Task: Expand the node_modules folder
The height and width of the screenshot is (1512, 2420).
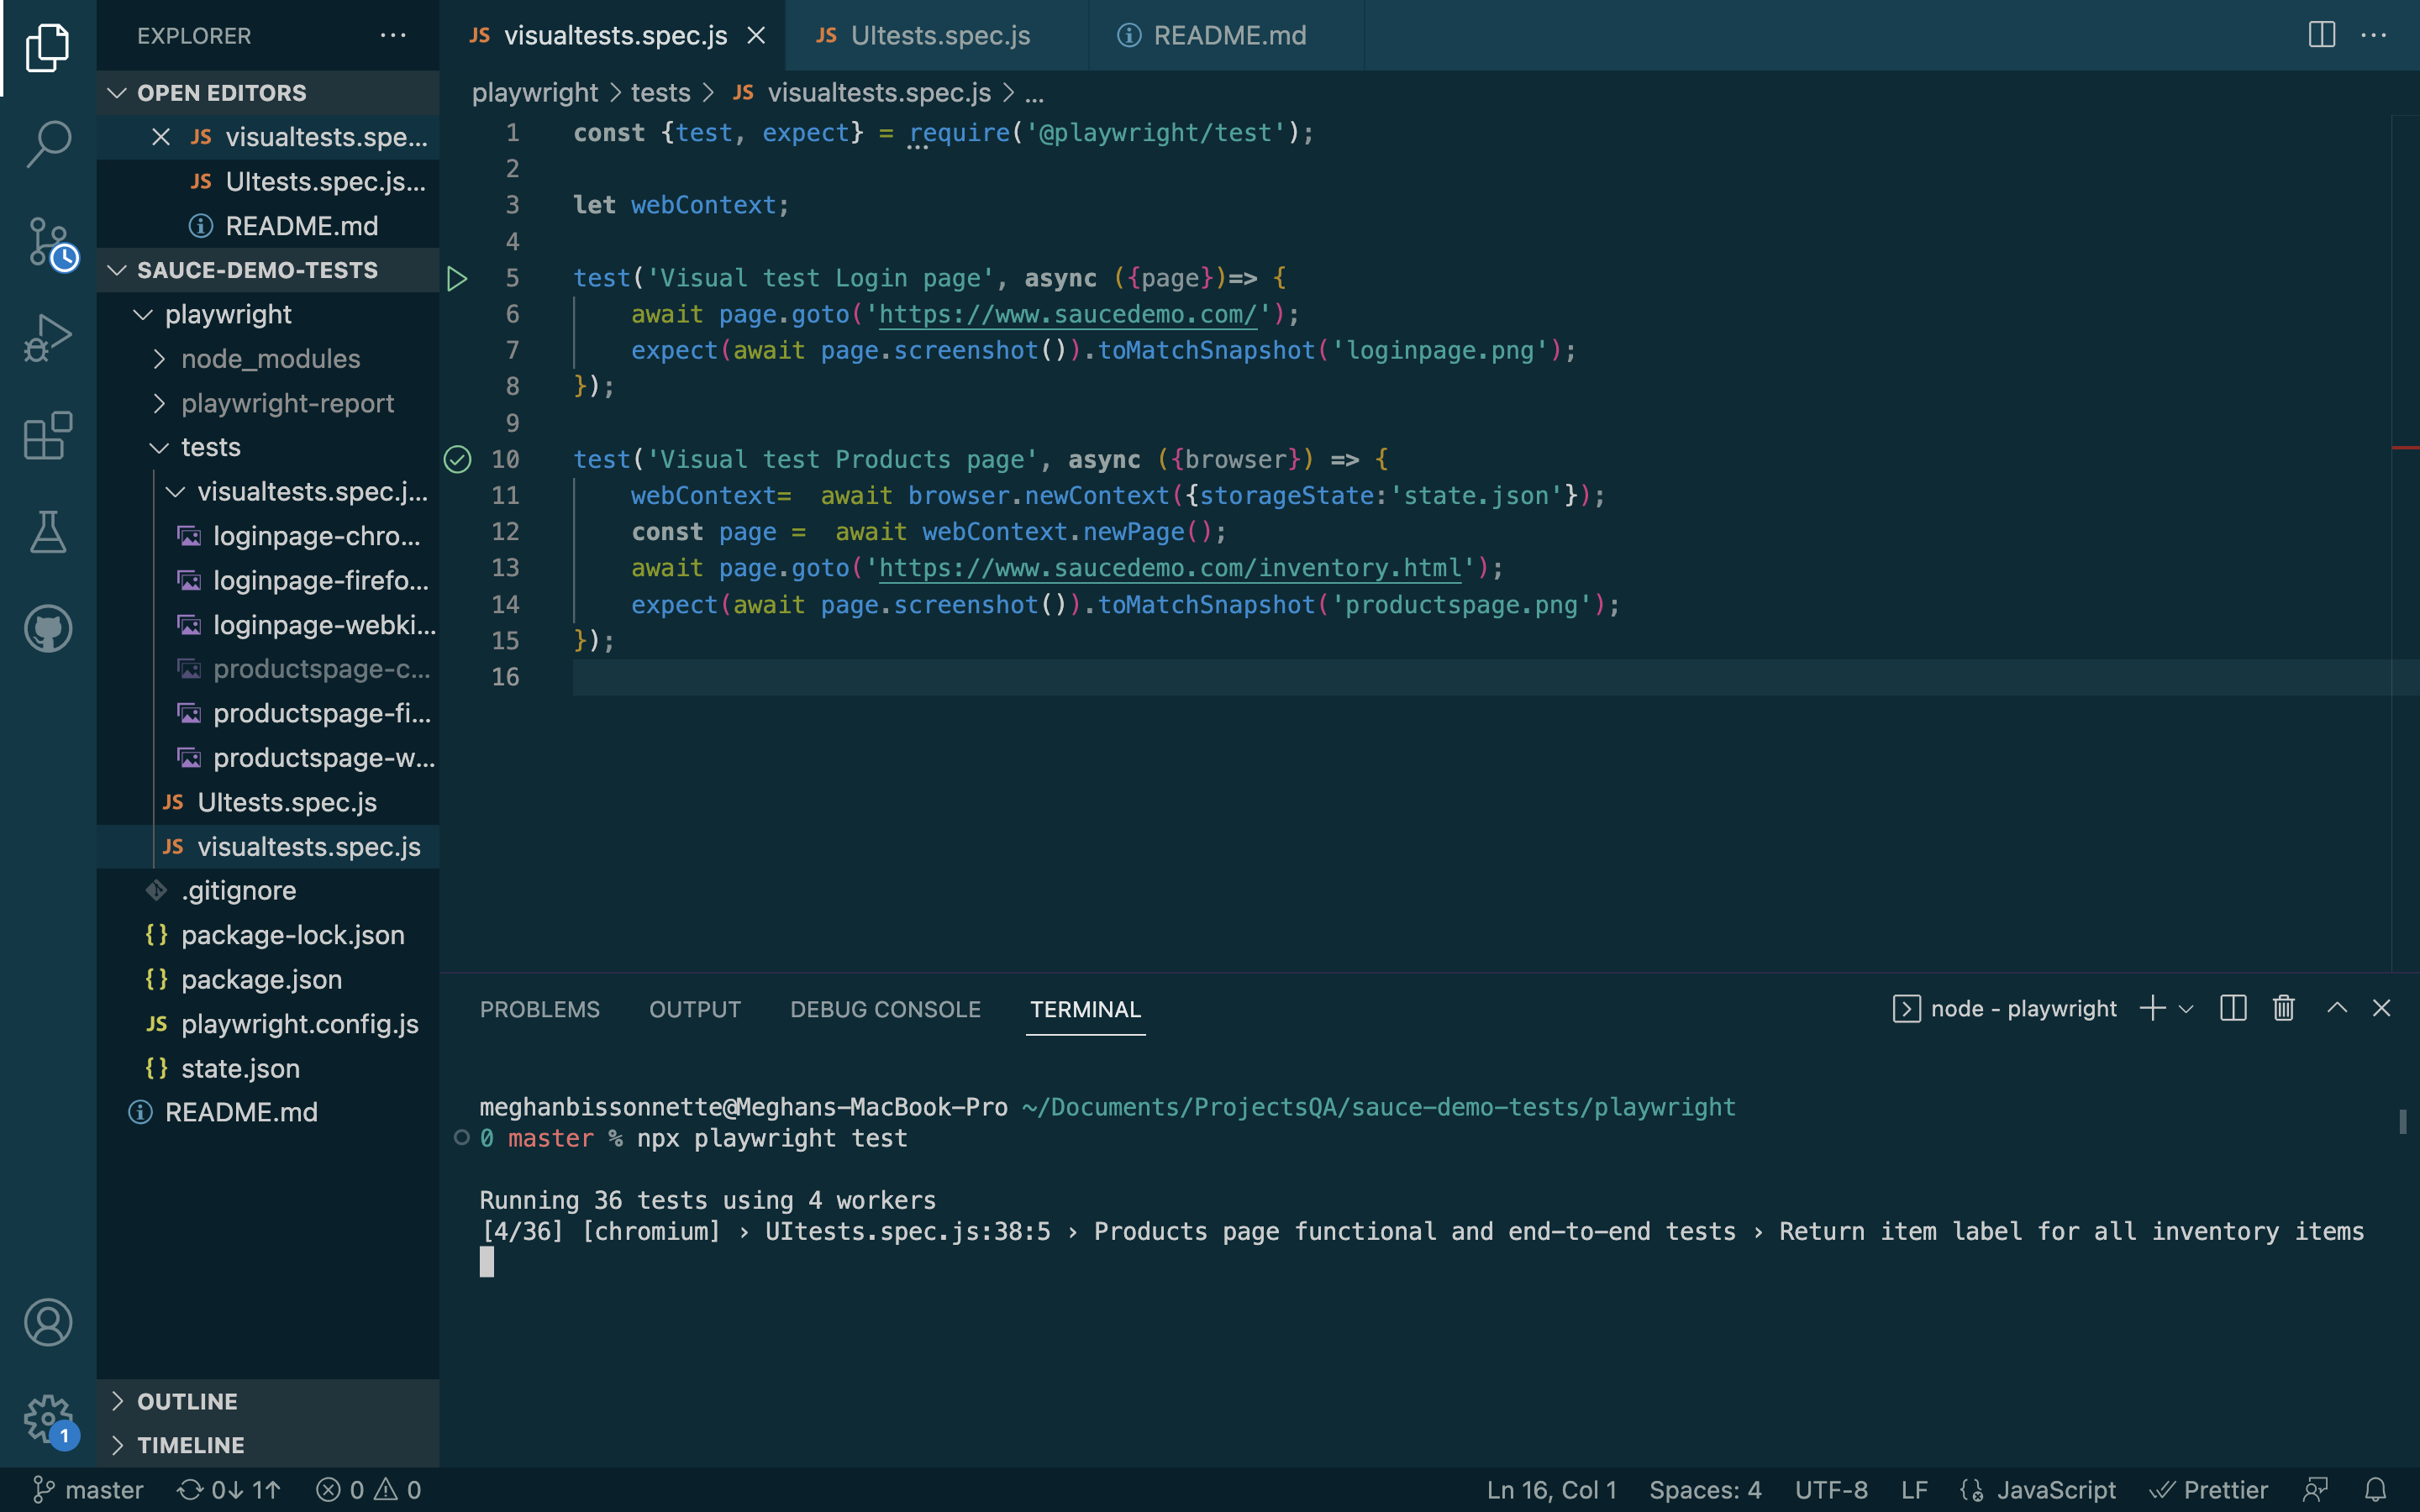Action: [270, 359]
